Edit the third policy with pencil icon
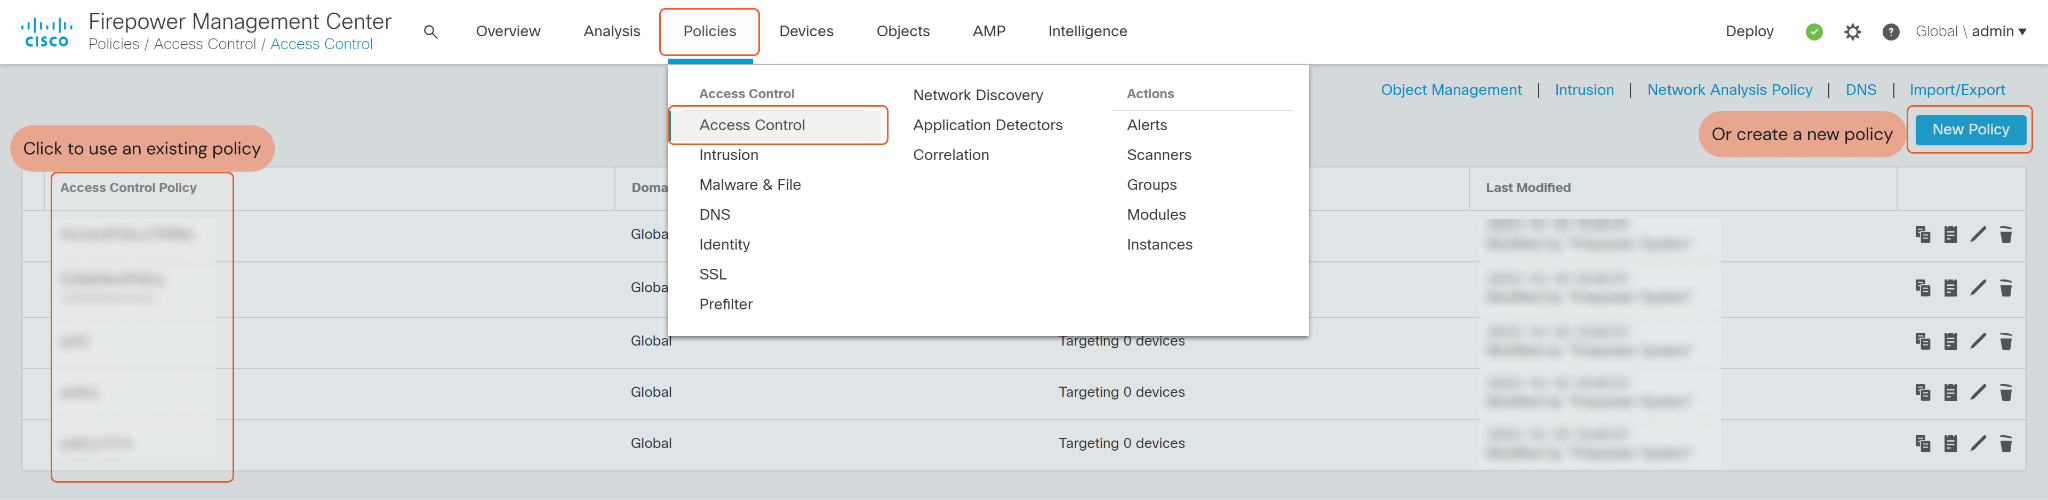 [x=1978, y=341]
